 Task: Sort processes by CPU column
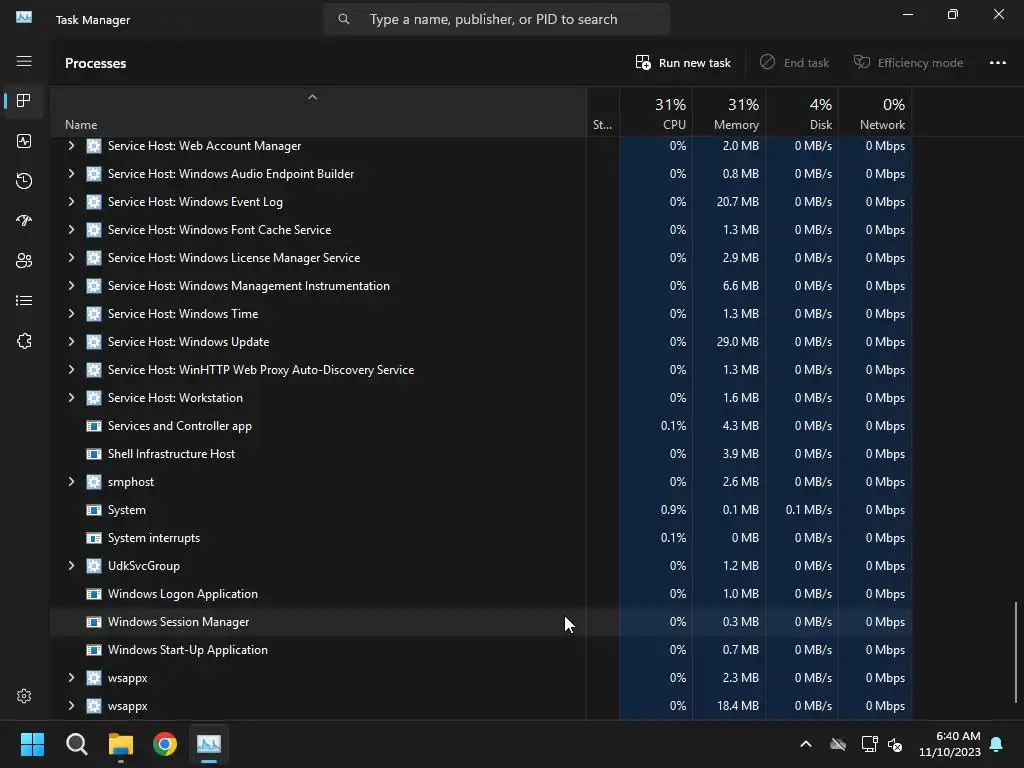pyautogui.click(x=656, y=114)
